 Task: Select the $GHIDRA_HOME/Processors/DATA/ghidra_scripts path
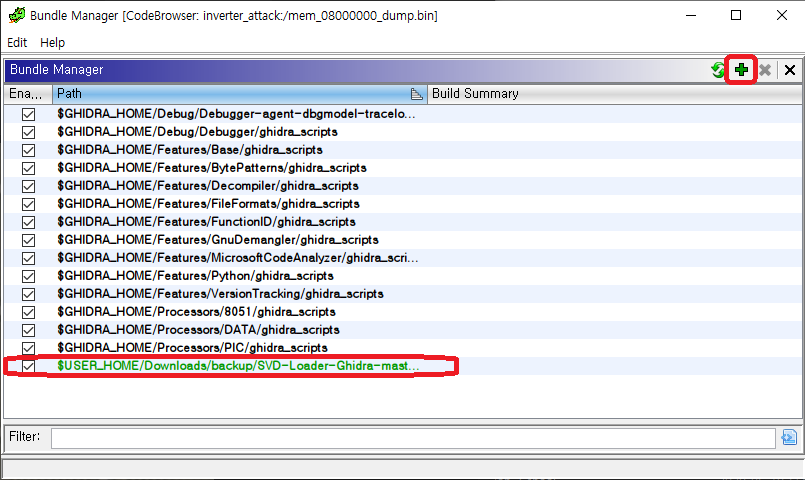pyautogui.click(x=198, y=330)
